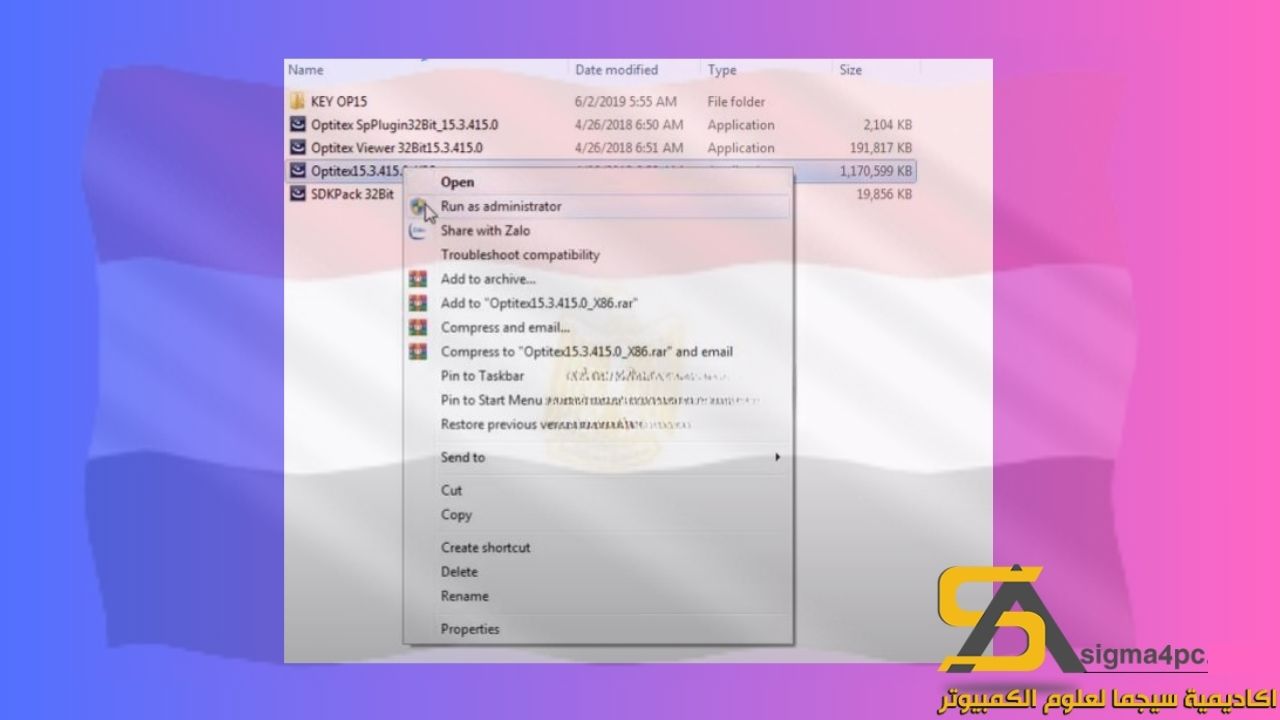Click WinRAR icon beside Compress to rar and email
This screenshot has width=1280, height=720.
(x=418, y=352)
